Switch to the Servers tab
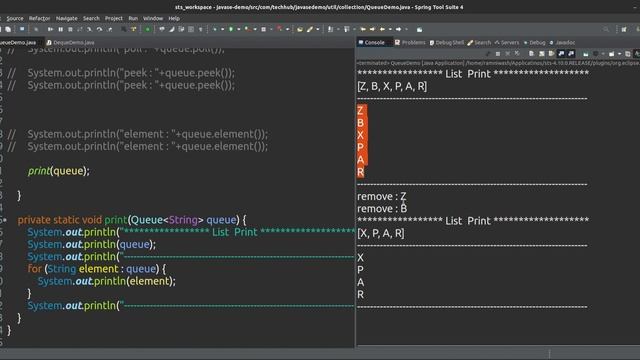Screen dimensions: 640x360 click(507, 42)
